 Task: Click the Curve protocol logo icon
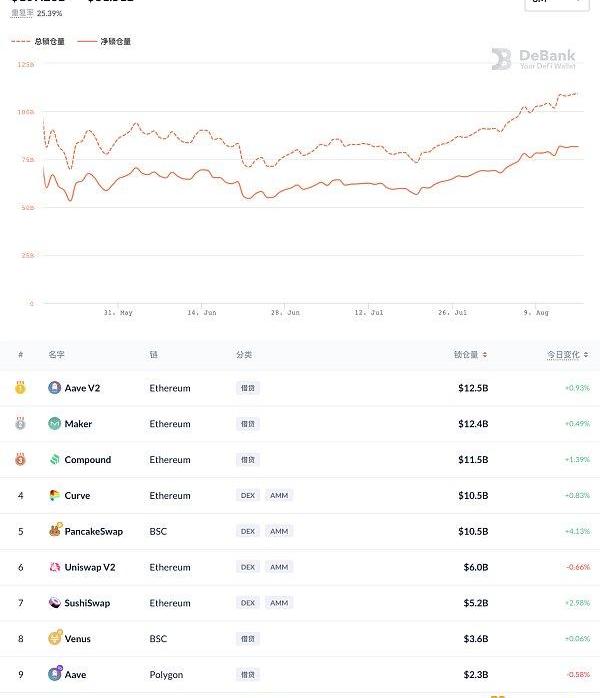click(x=55, y=496)
